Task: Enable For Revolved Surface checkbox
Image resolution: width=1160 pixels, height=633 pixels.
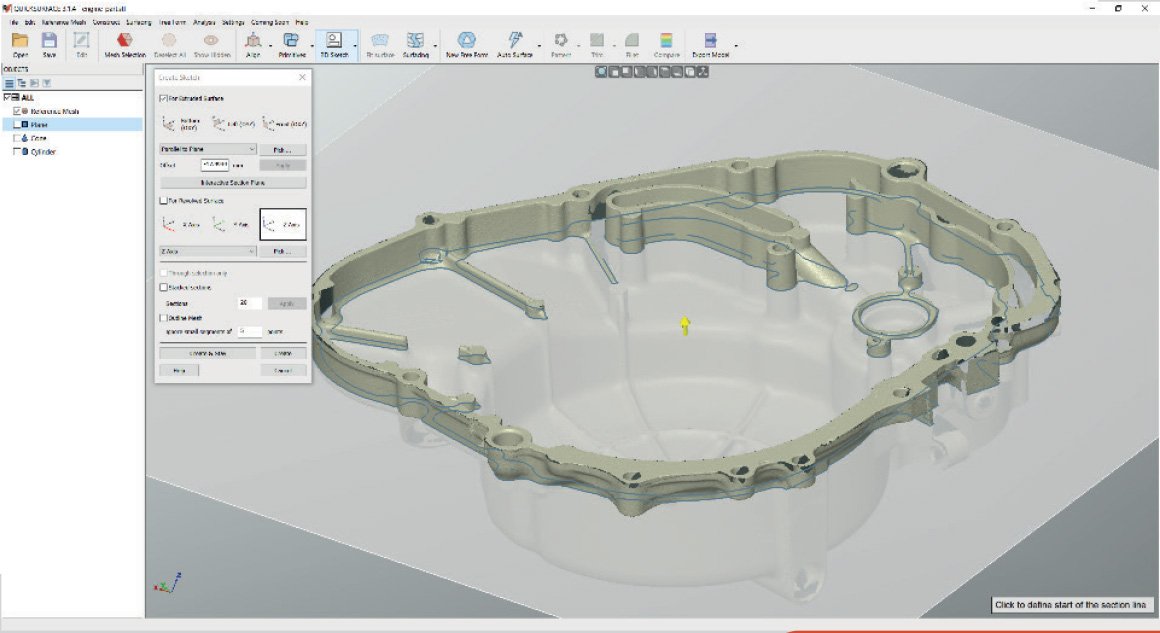Action: [x=163, y=200]
